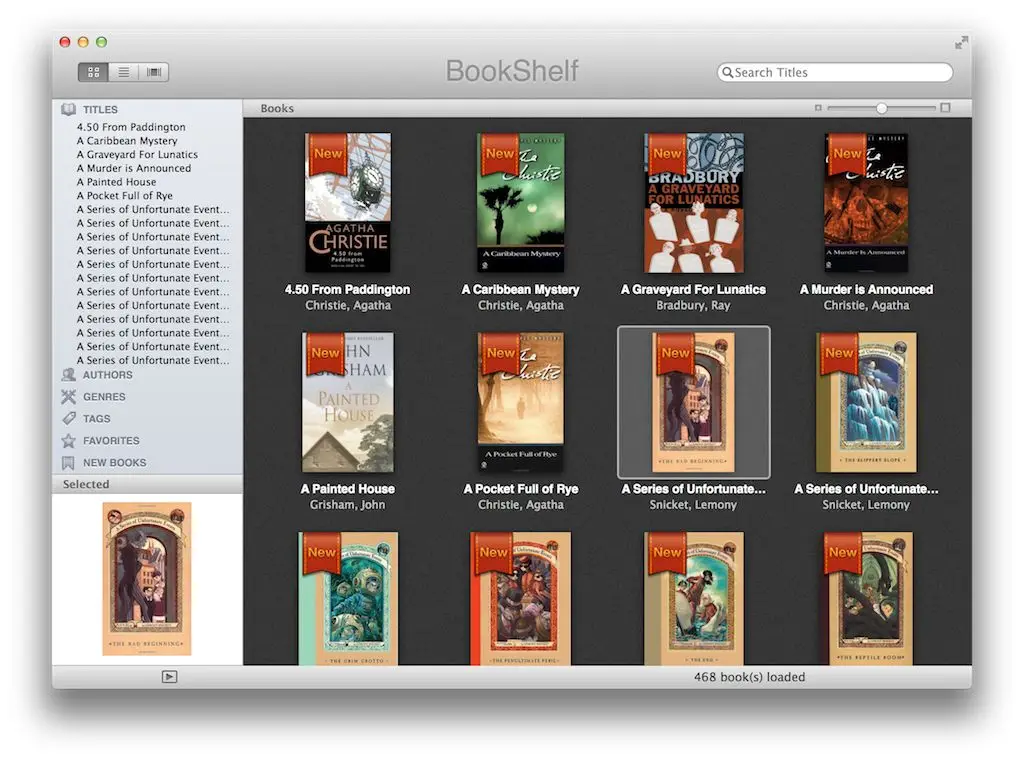Click the 'A Graveyard For Lunatics' title under its cover
Image resolution: width=1024 pixels, height=761 pixels.
click(x=694, y=289)
